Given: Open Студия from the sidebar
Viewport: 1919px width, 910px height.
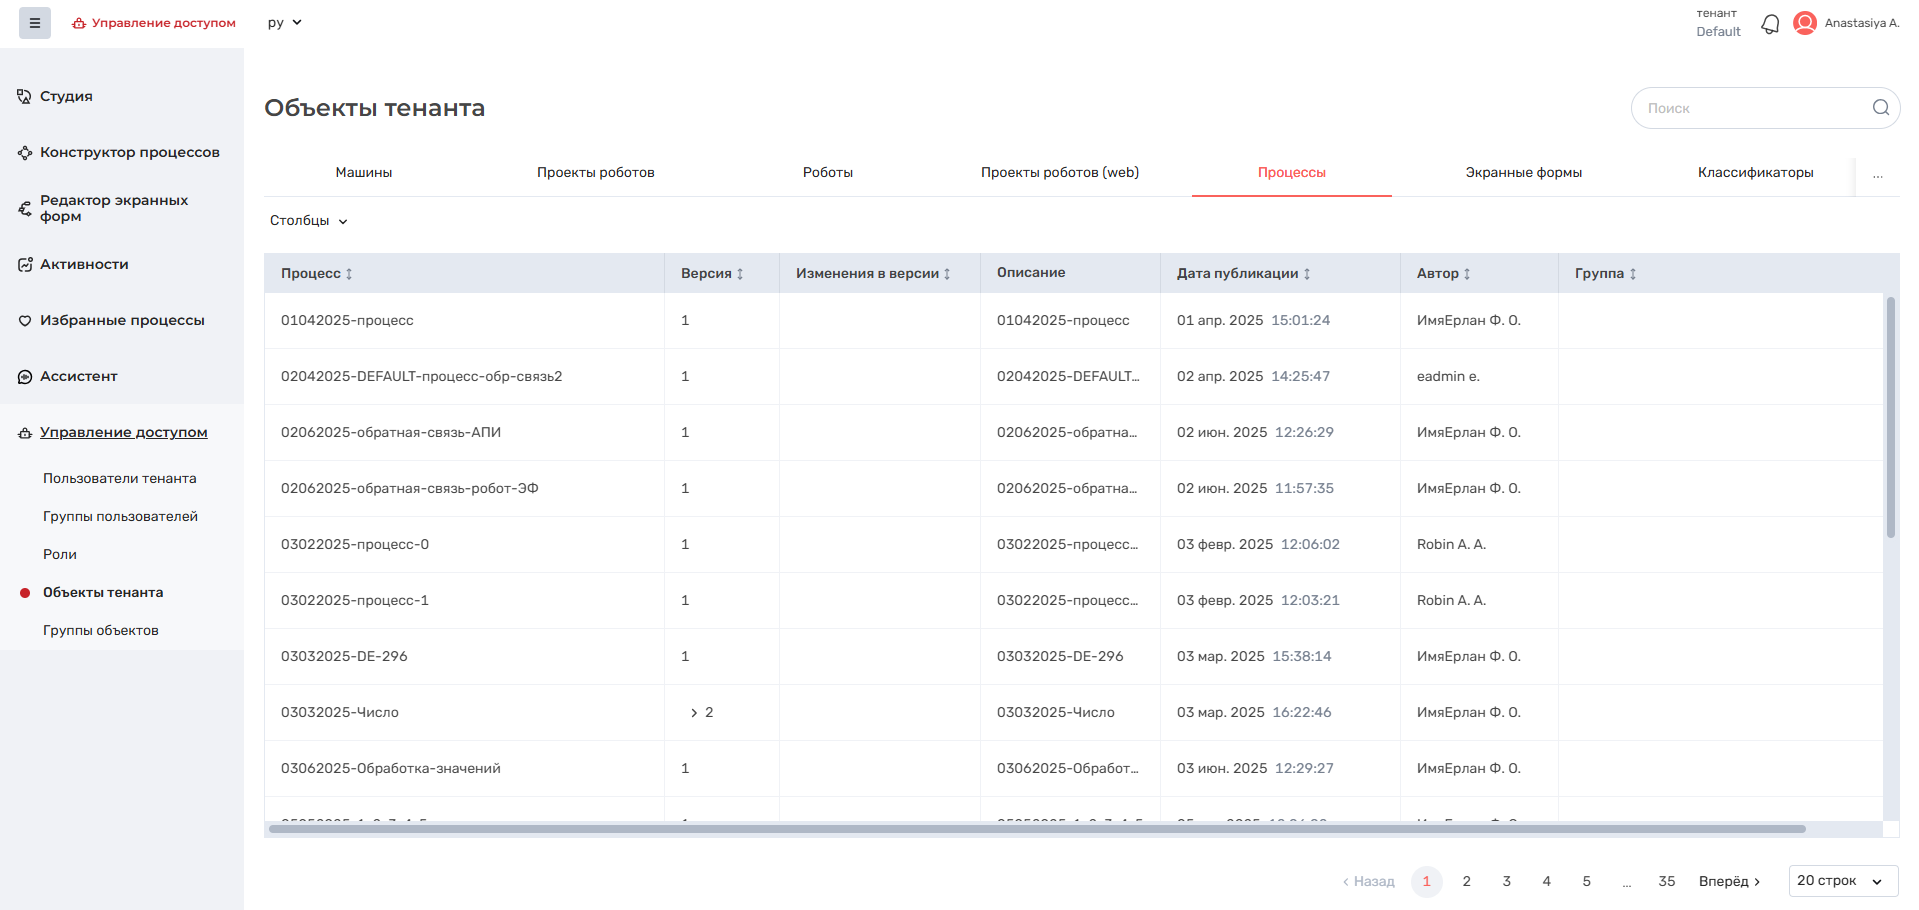Looking at the screenshot, I should click(66, 96).
